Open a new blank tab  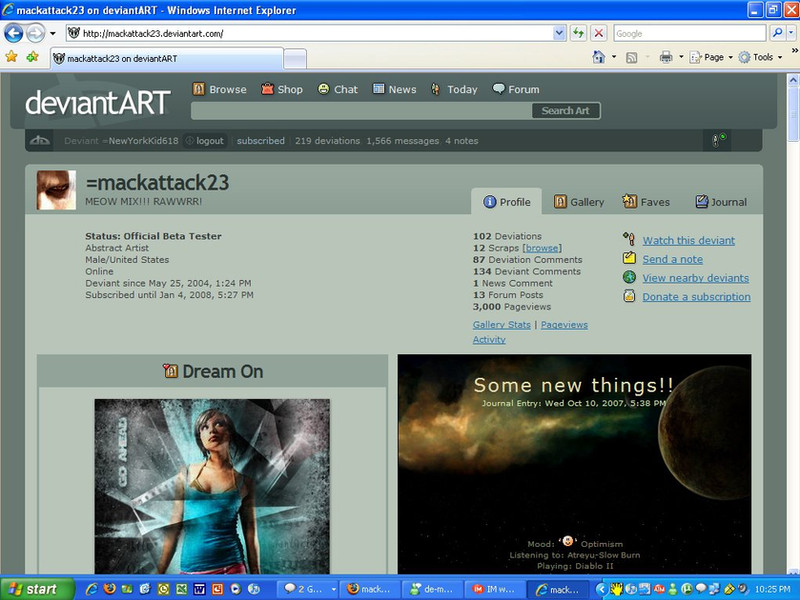pyautogui.click(x=295, y=59)
